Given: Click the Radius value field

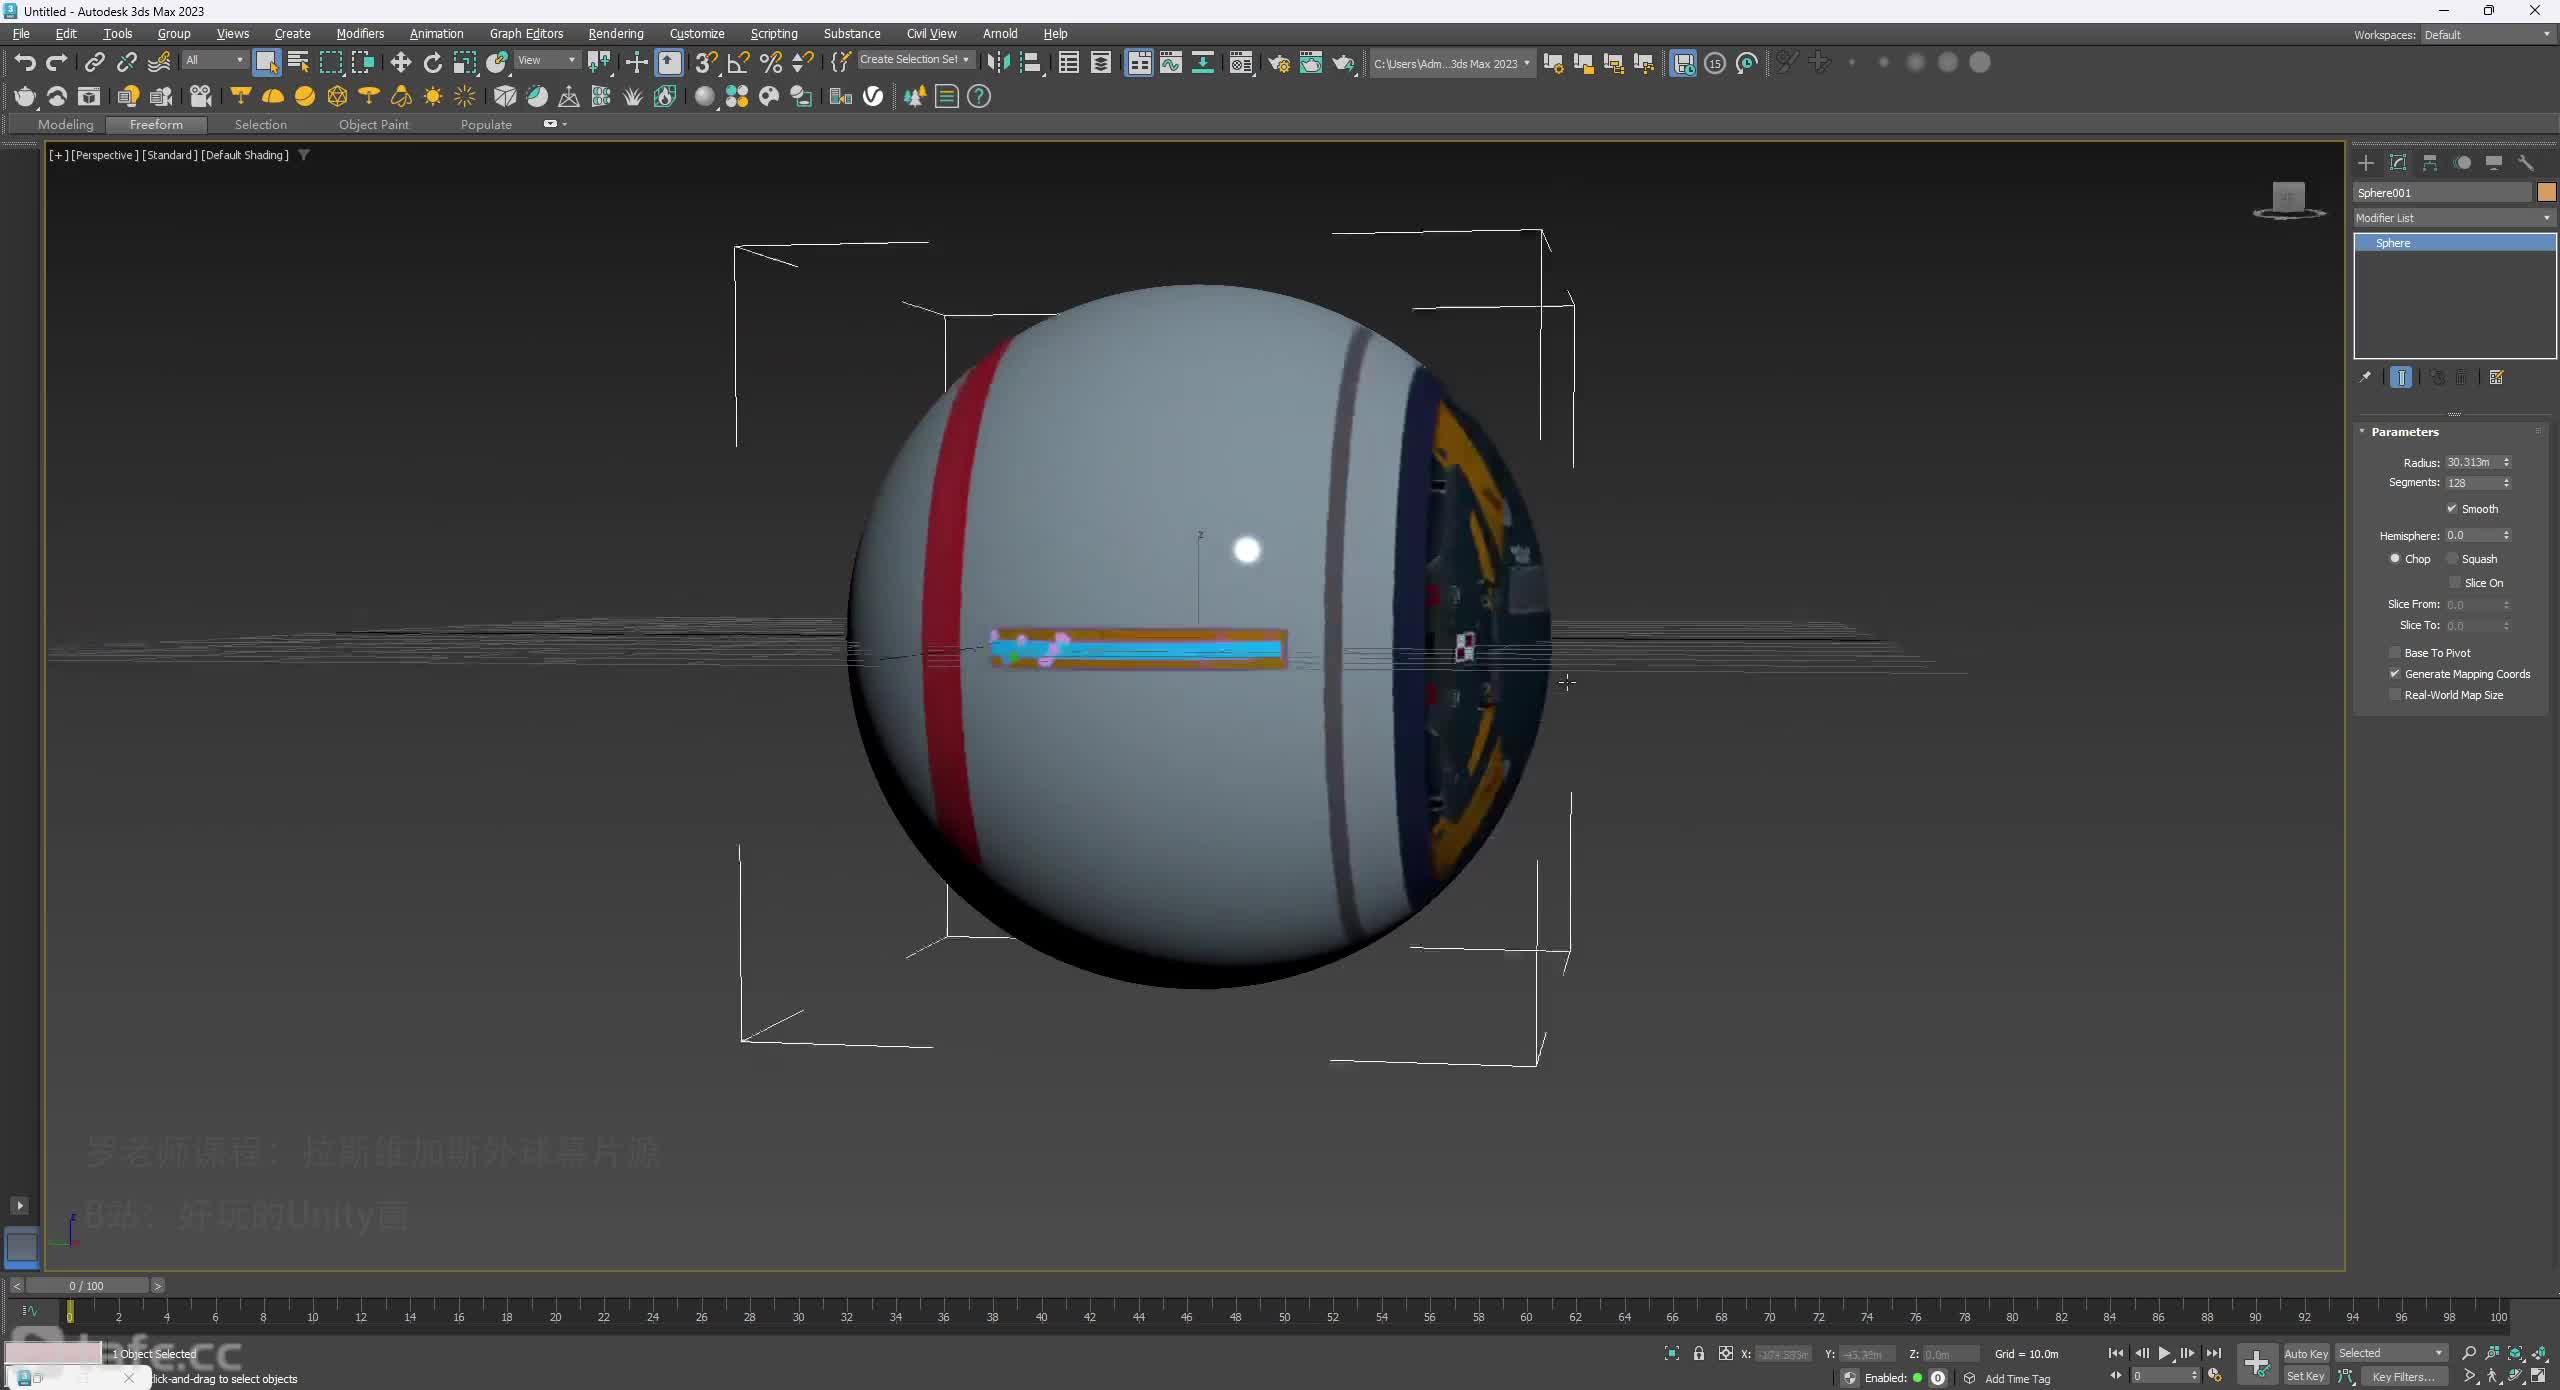Looking at the screenshot, I should [x=2473, y=463].
